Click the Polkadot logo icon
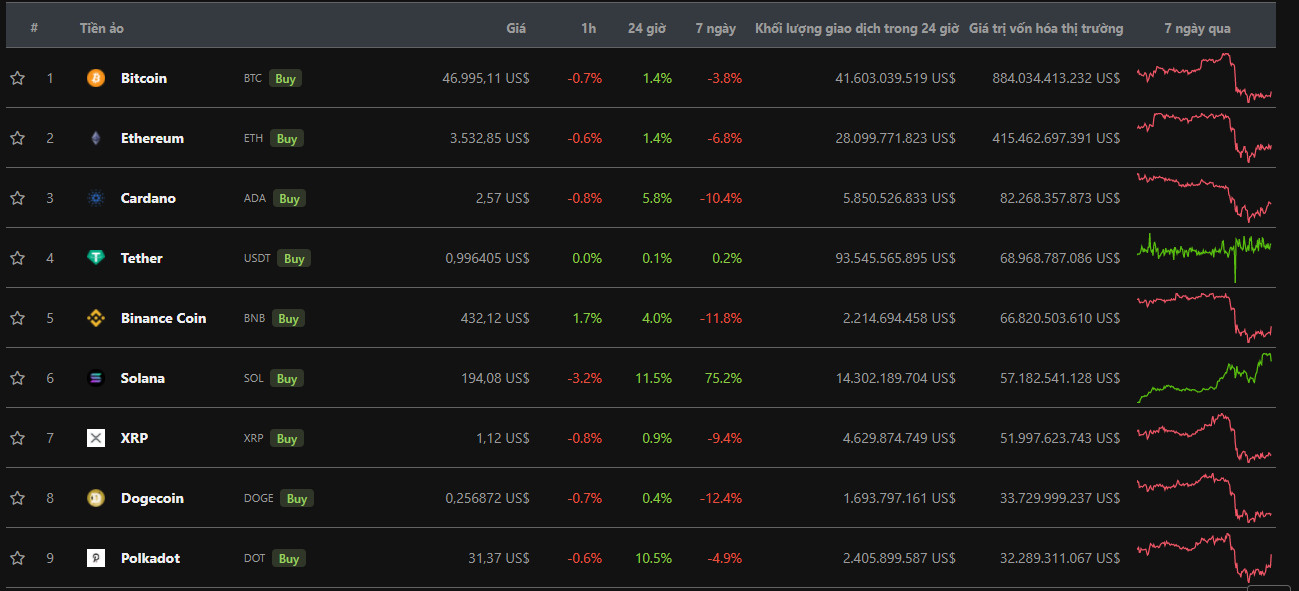 click(x=96, y=558)
